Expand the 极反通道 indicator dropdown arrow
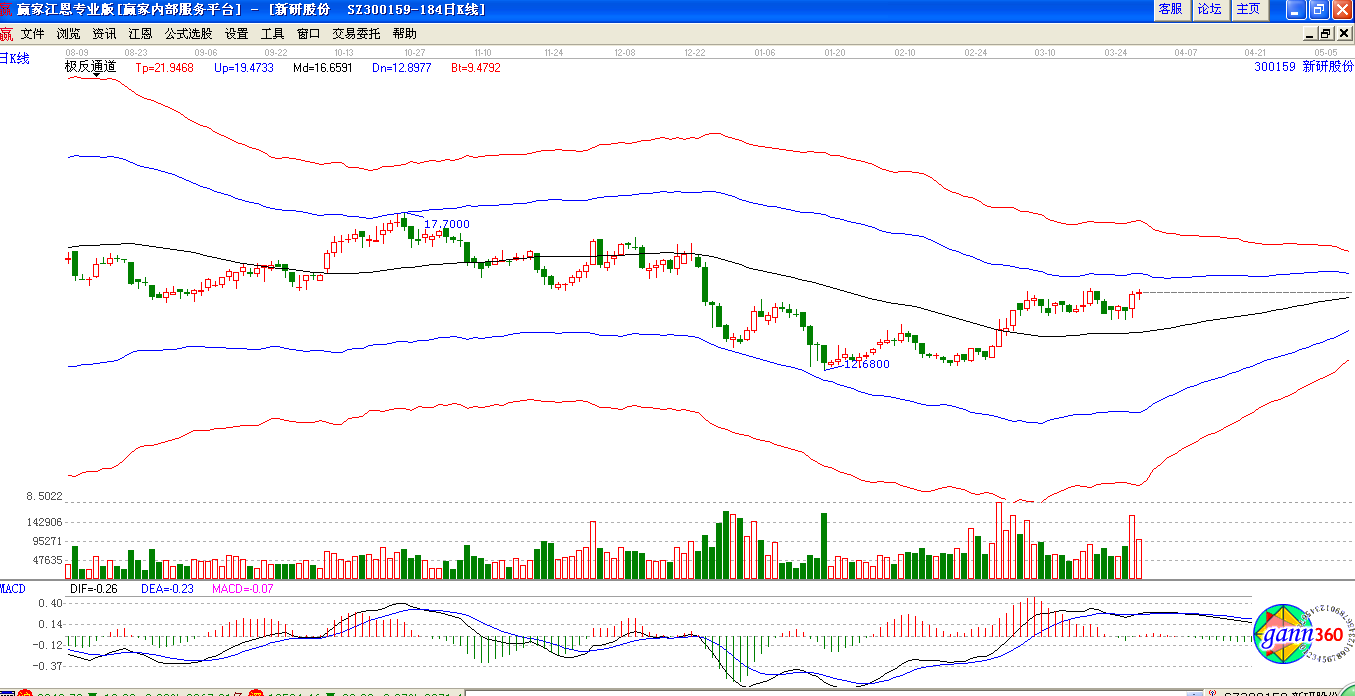This screenshot has height=696, width=1355. coord(95,75)
